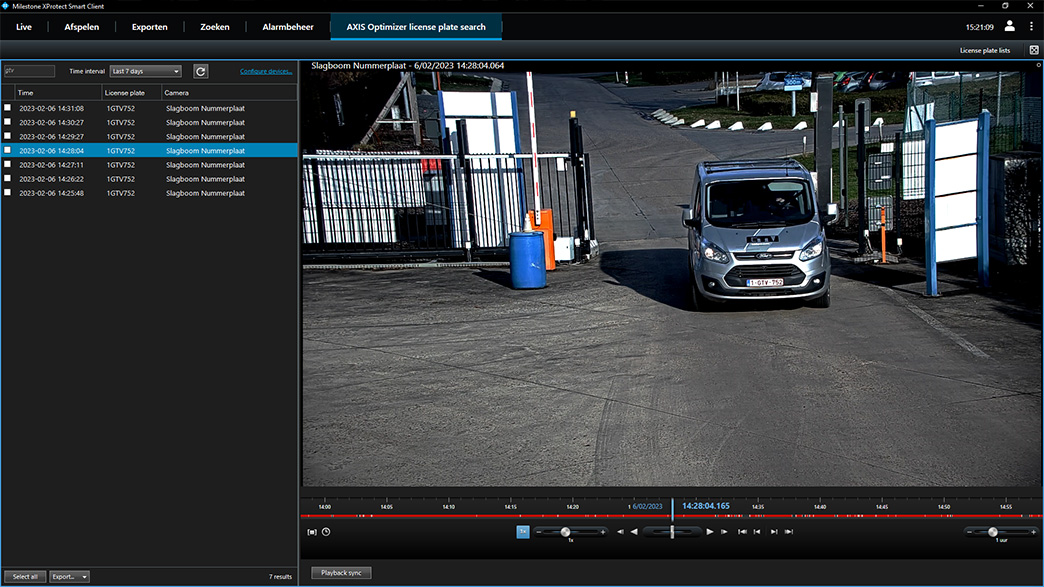Screen dimensions: 1044x587
Task: Open the Exporten tab
Action: (x=150, y=27)
